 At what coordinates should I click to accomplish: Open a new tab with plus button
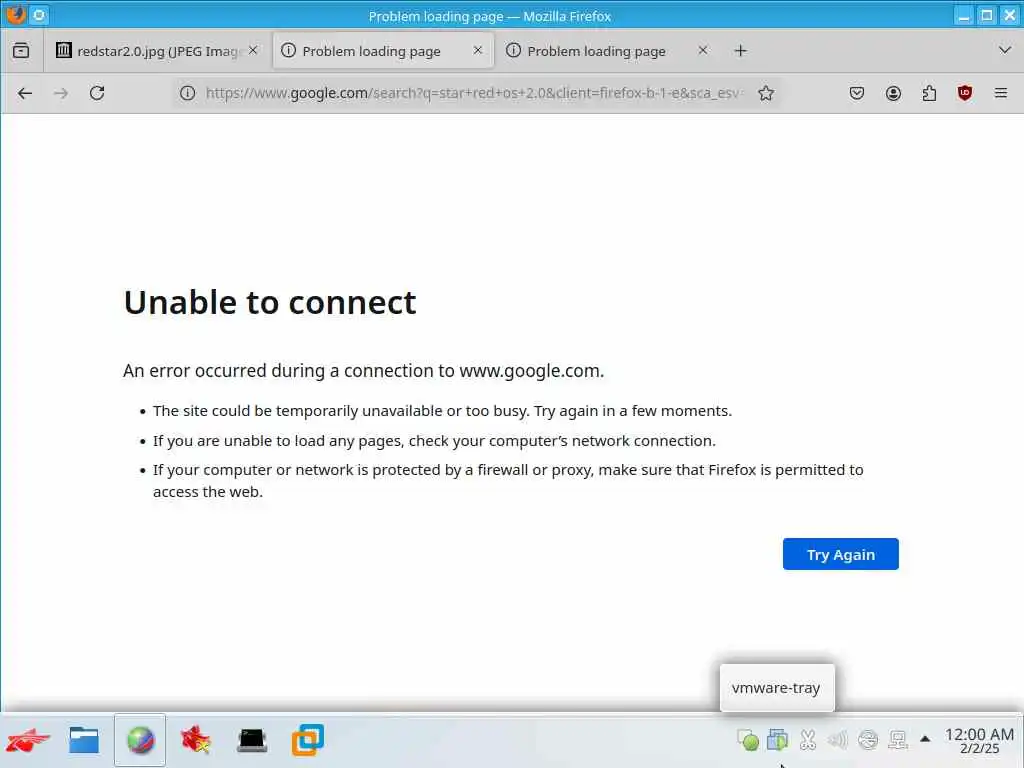[740, 50]
